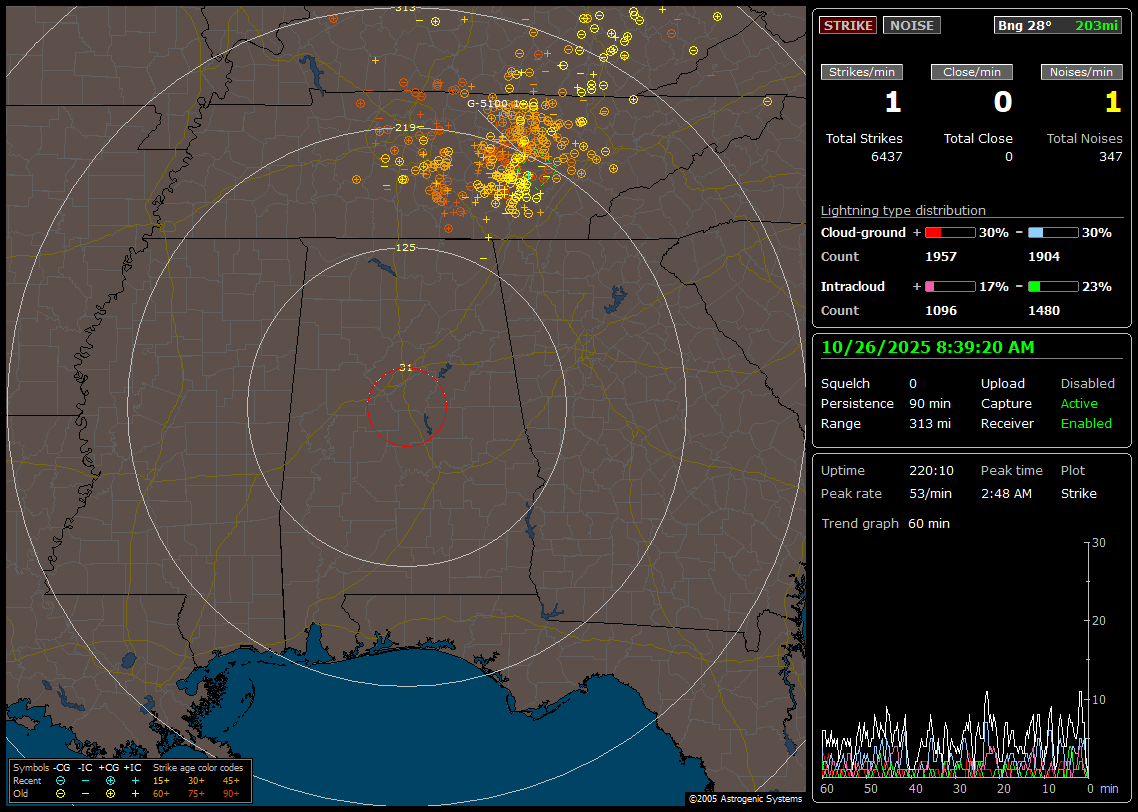
Task: Click the Upload Disabled status
Action: (x=1087, y=383)
